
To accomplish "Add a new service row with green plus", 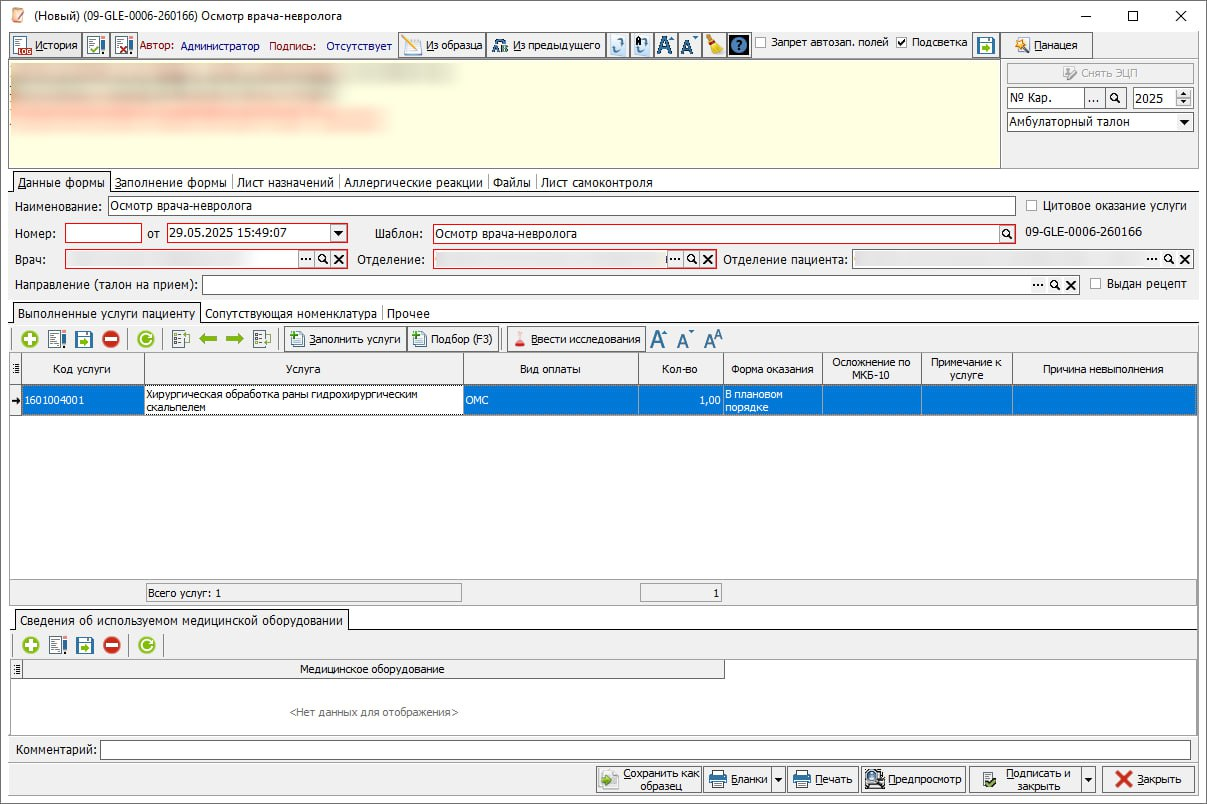I will (30, 339).
